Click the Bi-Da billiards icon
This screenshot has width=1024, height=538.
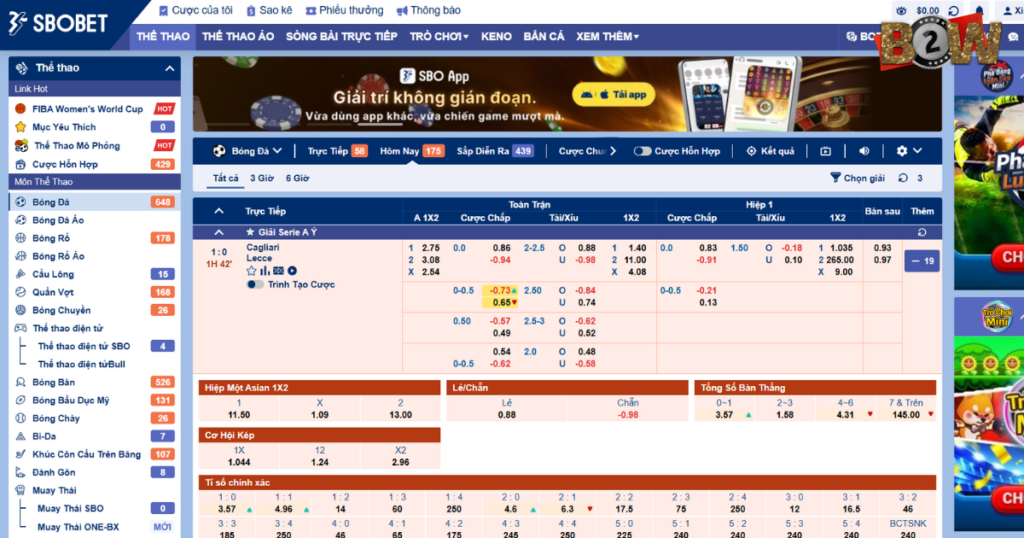pos(21,436)
